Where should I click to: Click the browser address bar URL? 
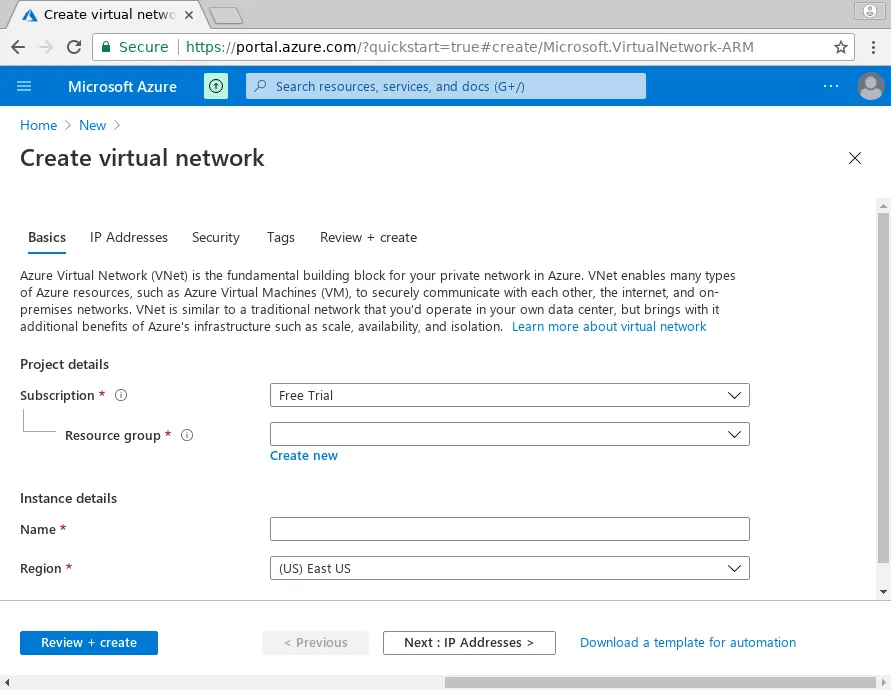click(x=469, y=47)
